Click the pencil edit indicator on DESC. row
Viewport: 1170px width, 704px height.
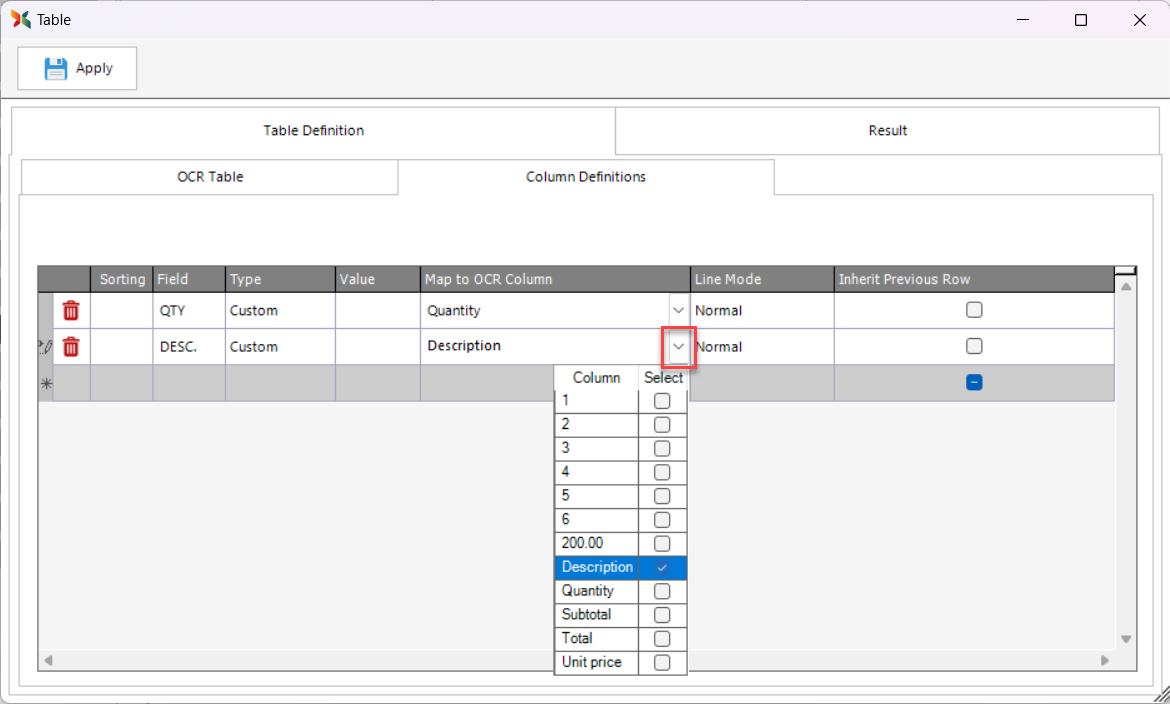(44, 347)
